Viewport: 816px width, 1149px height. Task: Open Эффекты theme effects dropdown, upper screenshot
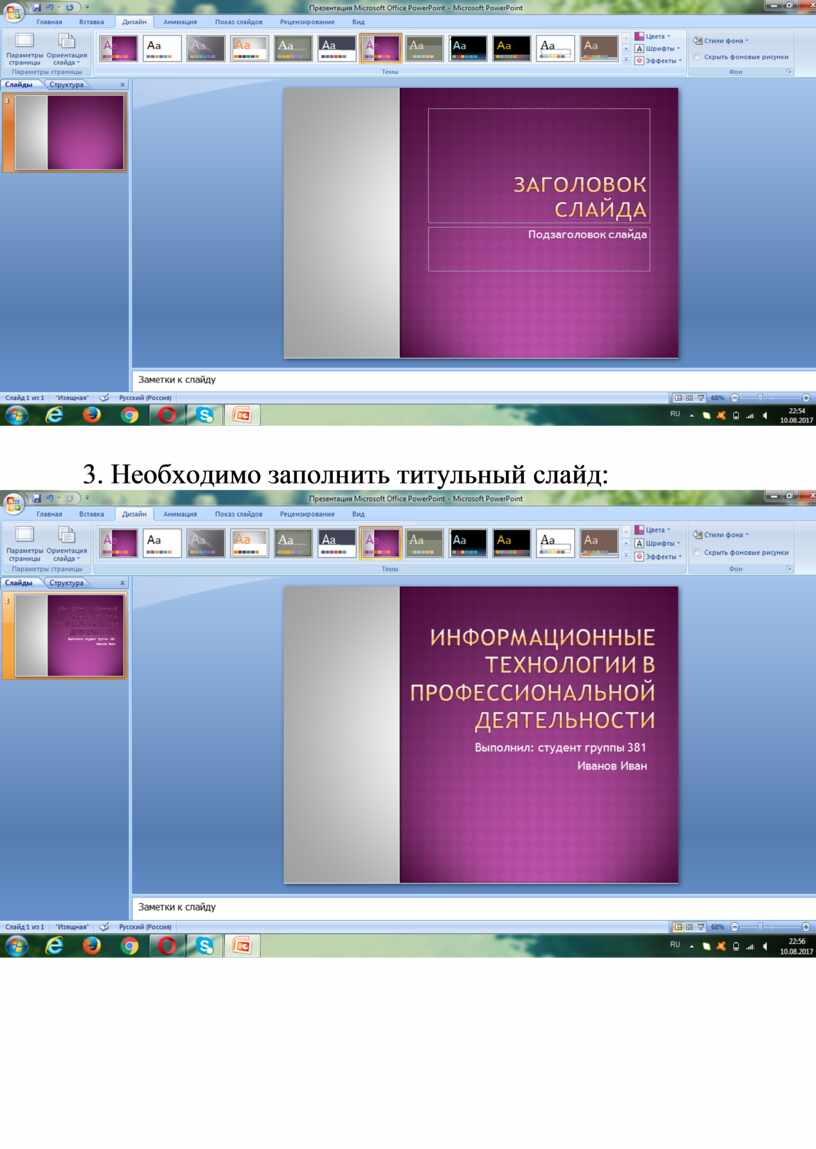[658, 61]
